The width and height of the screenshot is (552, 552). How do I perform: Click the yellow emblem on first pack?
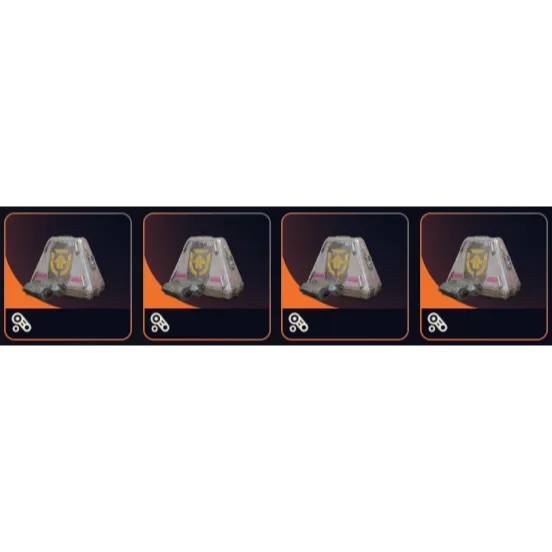[61, 263]
